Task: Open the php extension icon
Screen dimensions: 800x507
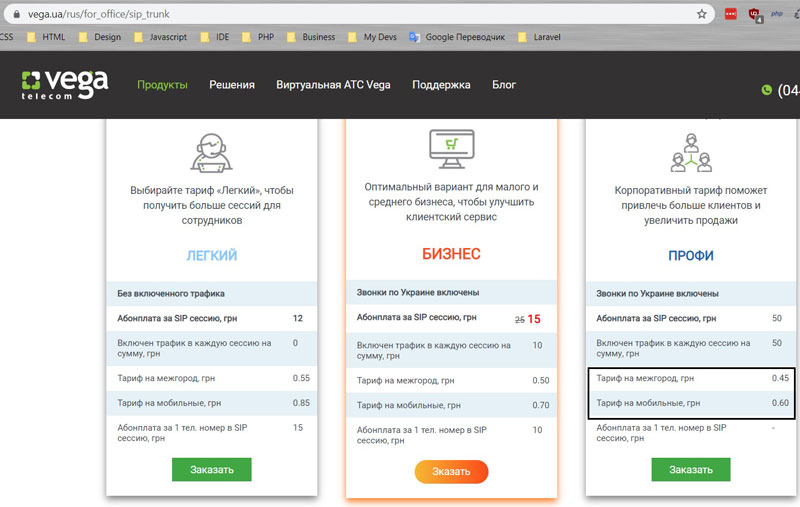Action: (x=777, y=14)
